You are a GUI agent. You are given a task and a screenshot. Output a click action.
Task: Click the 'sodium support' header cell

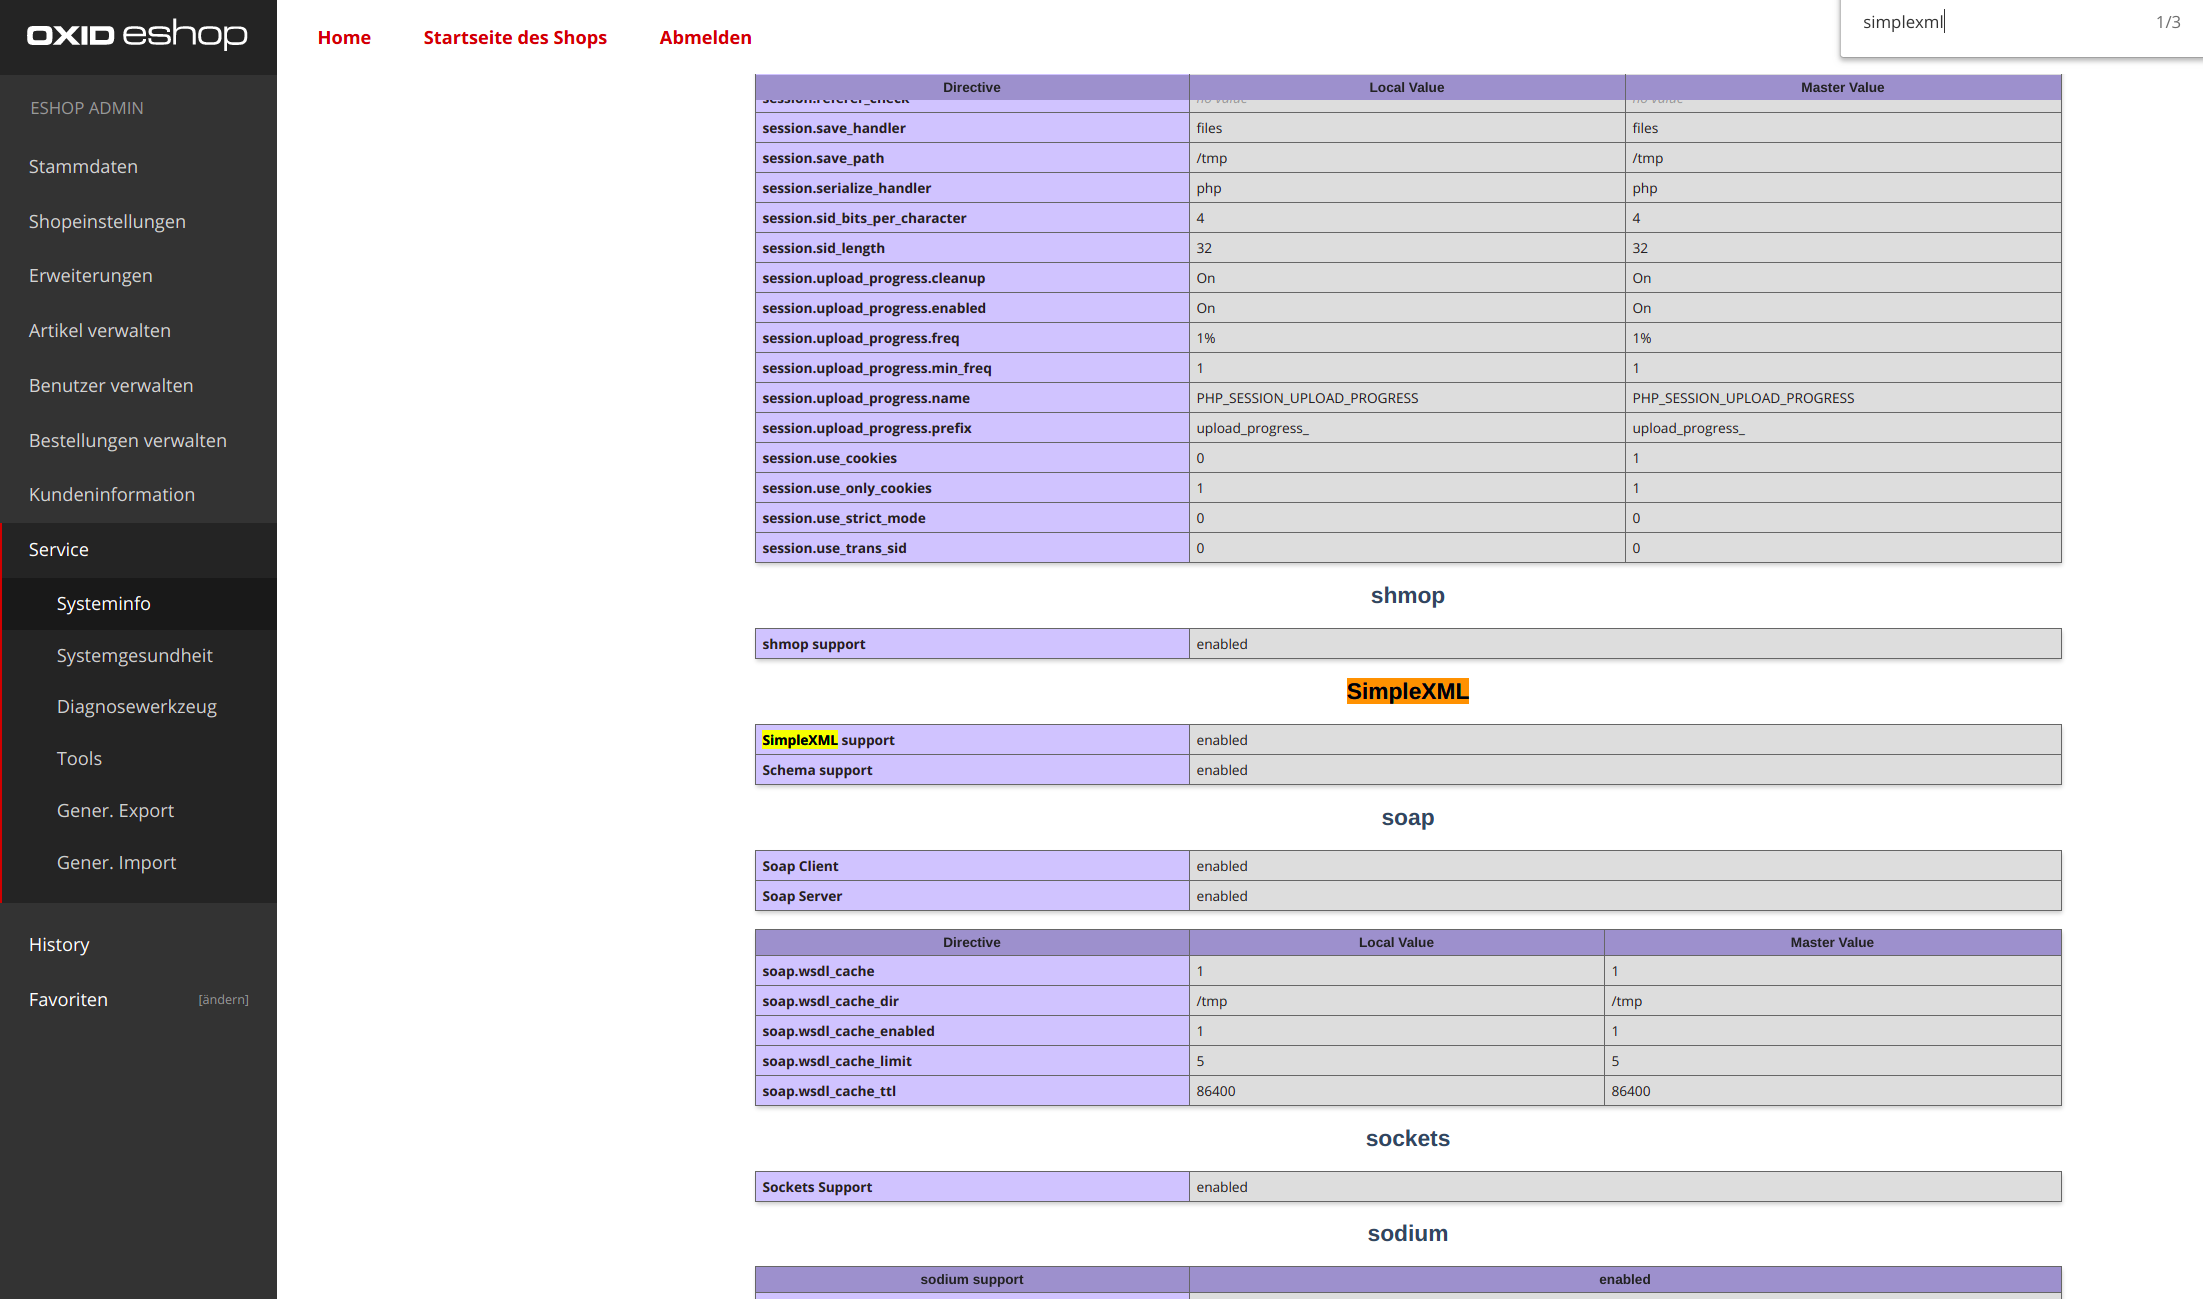pos(972,1279)
